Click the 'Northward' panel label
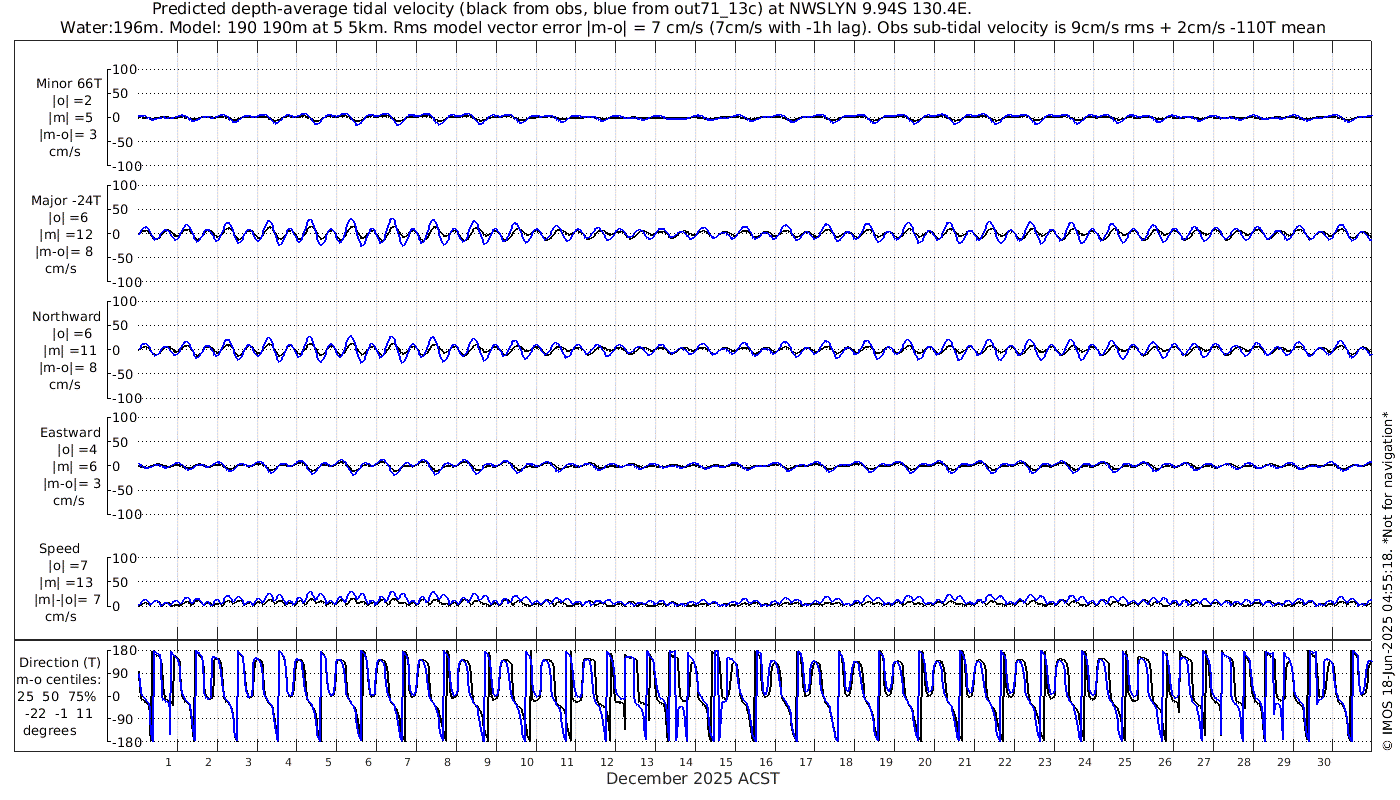Viewport: 1400px width, 800px height. click(67, 316)
